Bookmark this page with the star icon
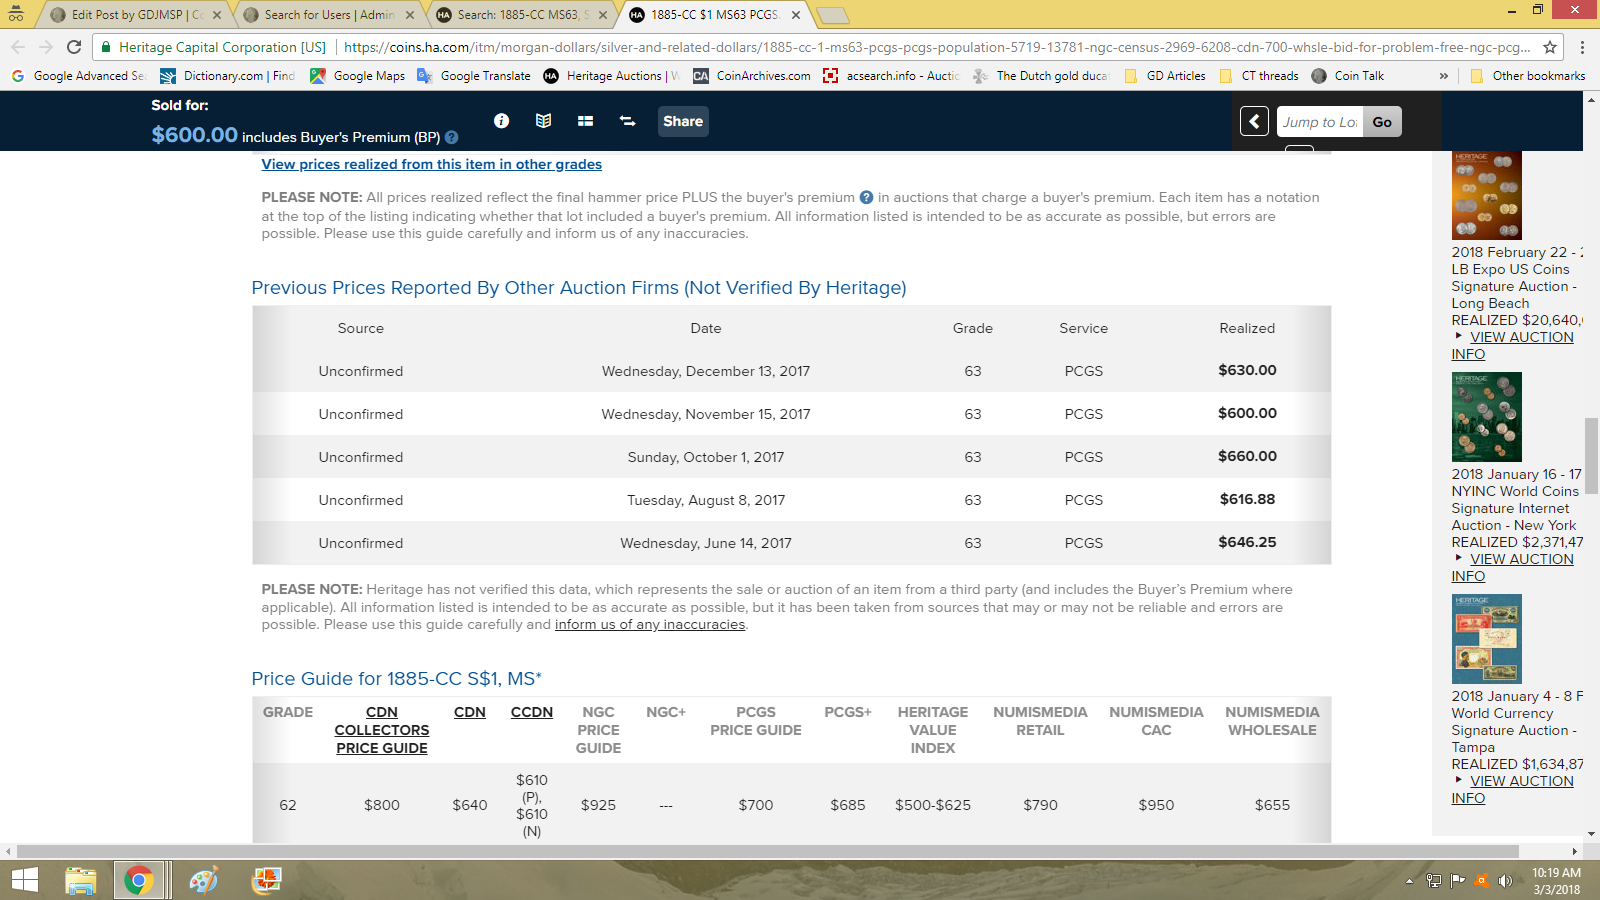The image size is (1600, 900). click(x=1550, y=47)
